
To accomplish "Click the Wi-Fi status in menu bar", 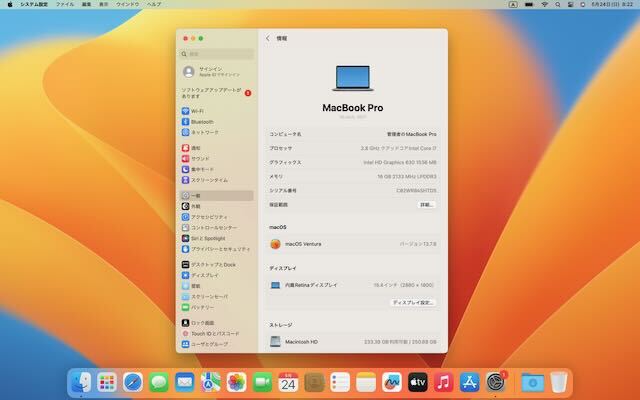I will click(544, 4).
